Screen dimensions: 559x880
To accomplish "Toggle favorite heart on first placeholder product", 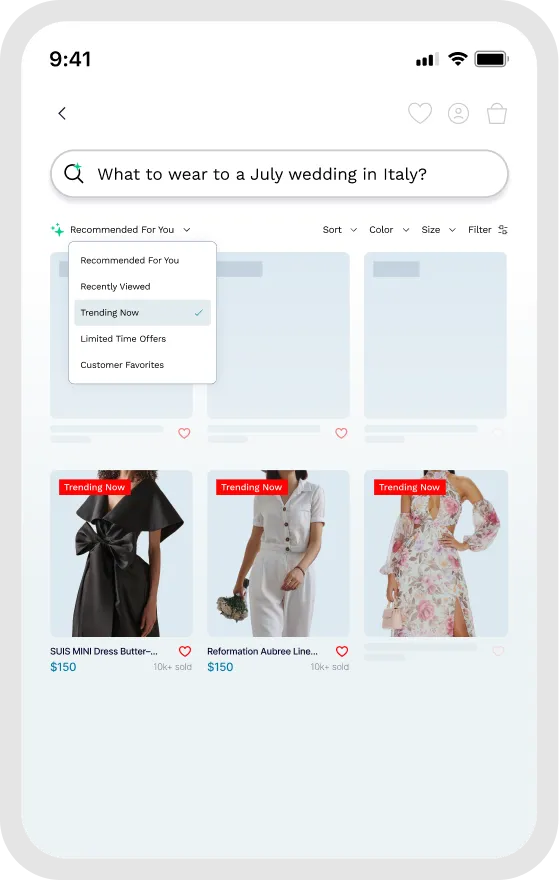I will (184, 433).
